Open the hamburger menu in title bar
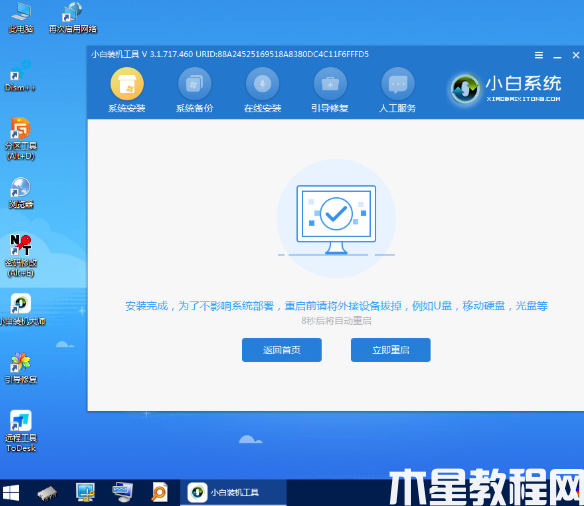This screenshot has width=584, height=506. pyautogui.click(x=539, y=55)
